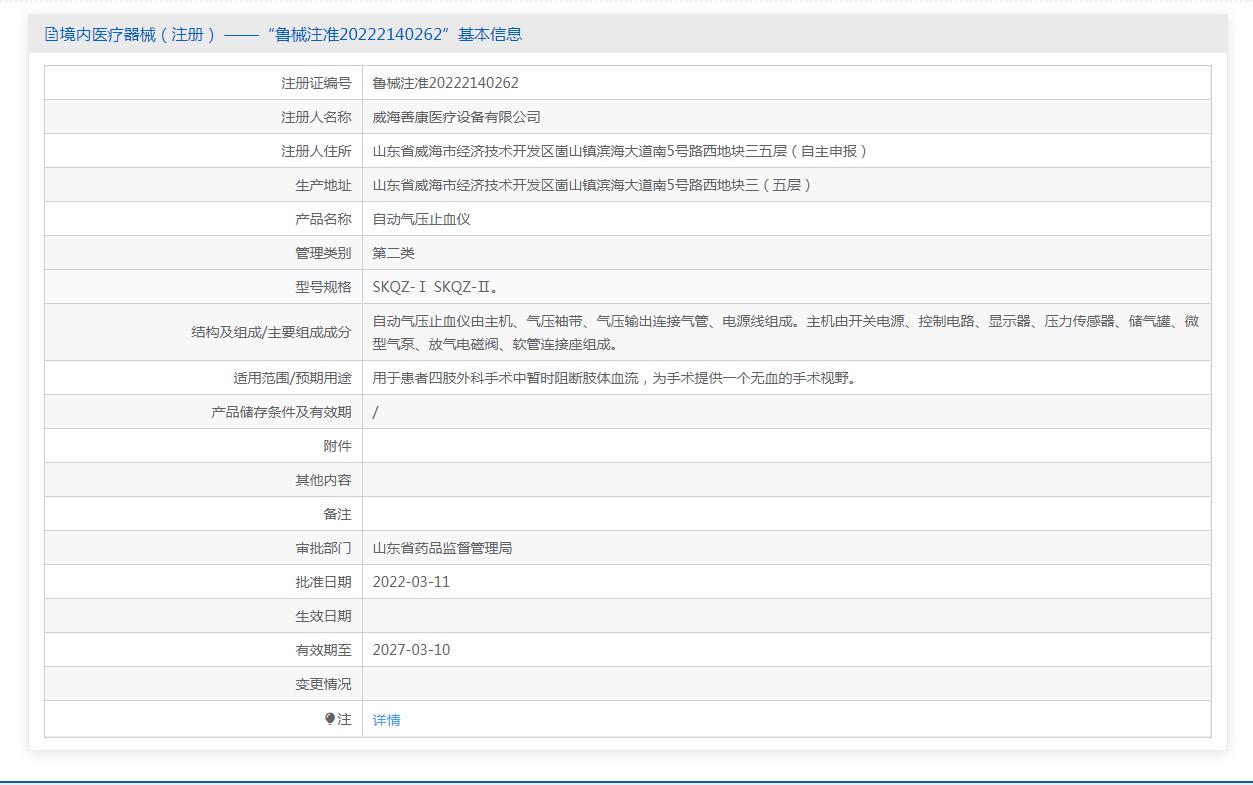The height and width of the screenshot is (785, 1253).
Task: Click the 适用范围/预期用途 description text
Action: [x=614, y=378]
